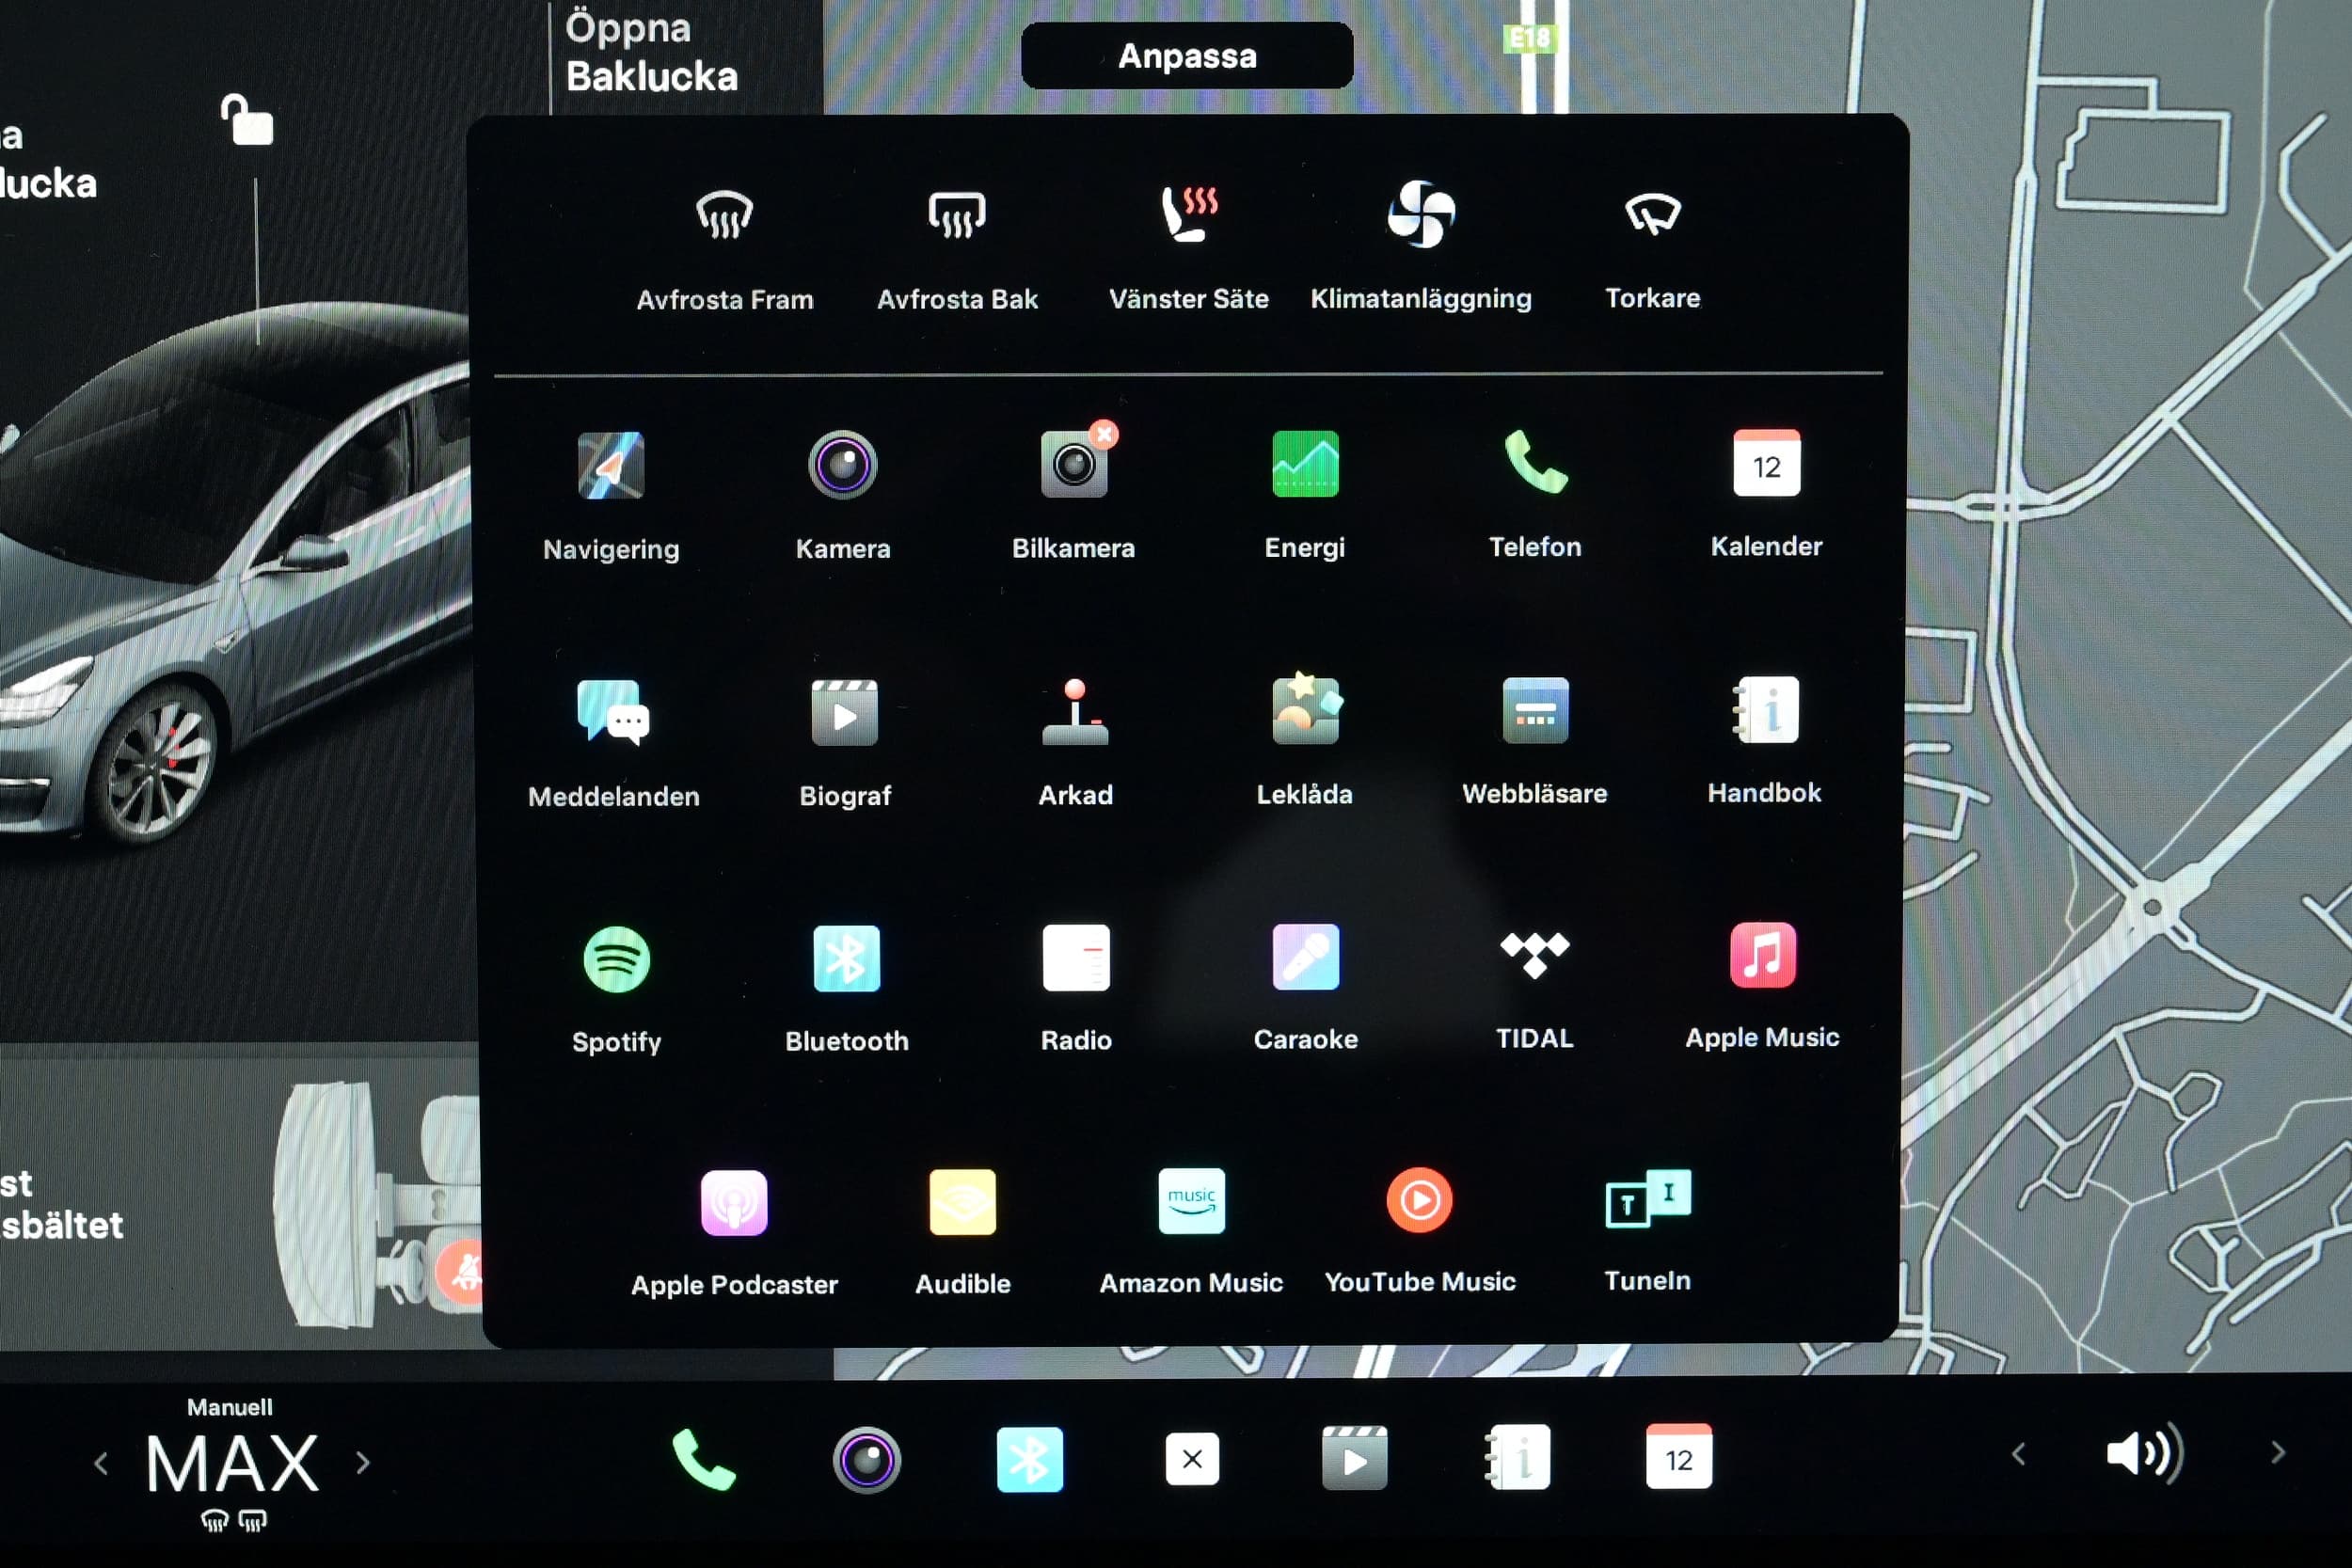Open the Meddelanden messages app
This screenshot has width=2352, height=1568.
(613, 713)
